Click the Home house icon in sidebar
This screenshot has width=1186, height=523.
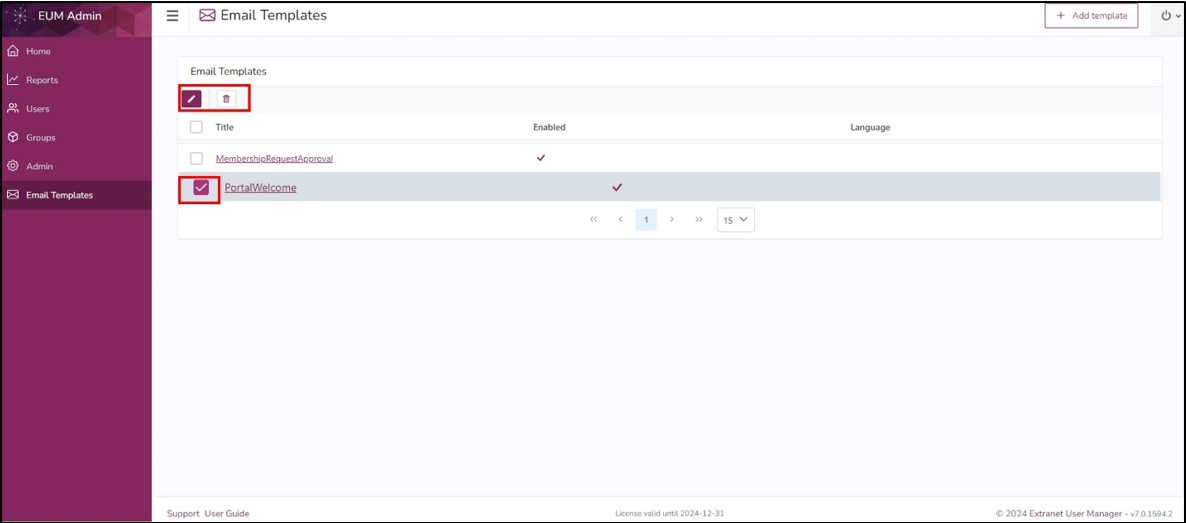[x=13, y=51]
